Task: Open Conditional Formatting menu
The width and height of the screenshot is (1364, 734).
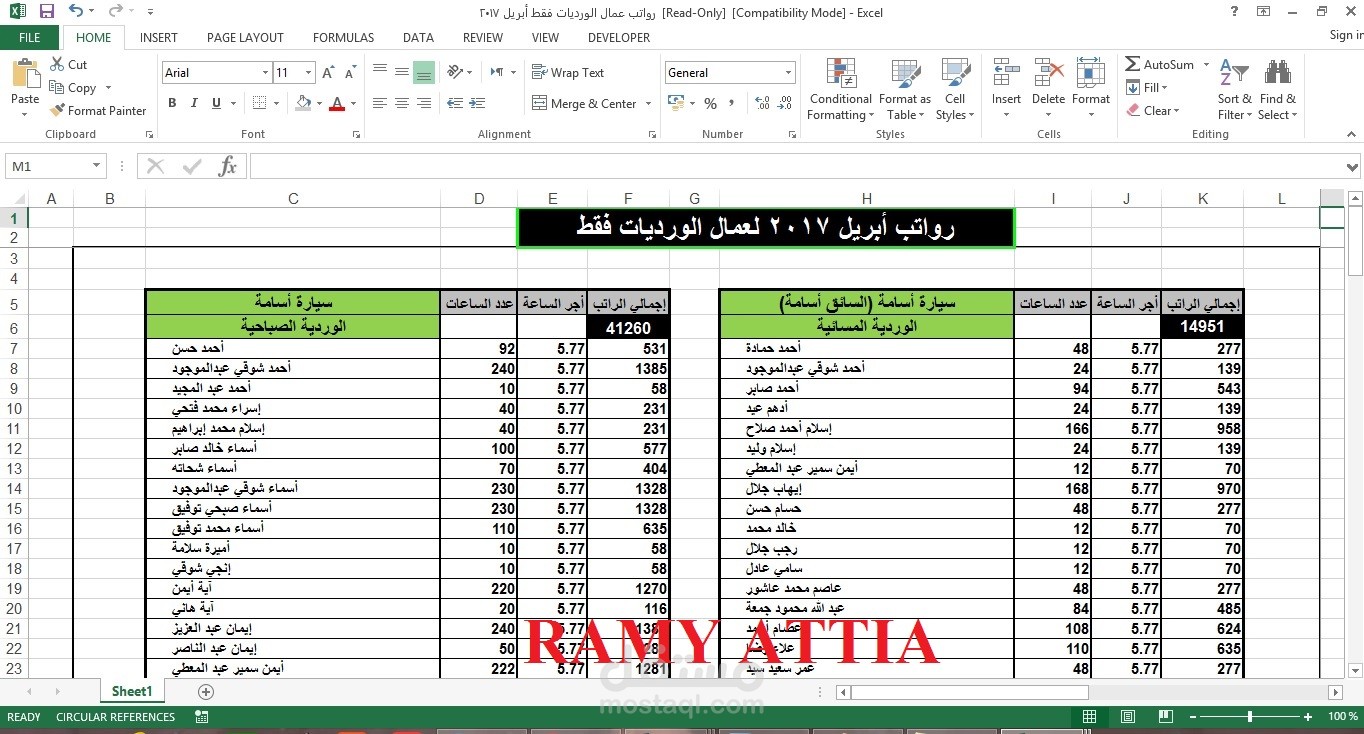Action: click(x=840, y=90)
